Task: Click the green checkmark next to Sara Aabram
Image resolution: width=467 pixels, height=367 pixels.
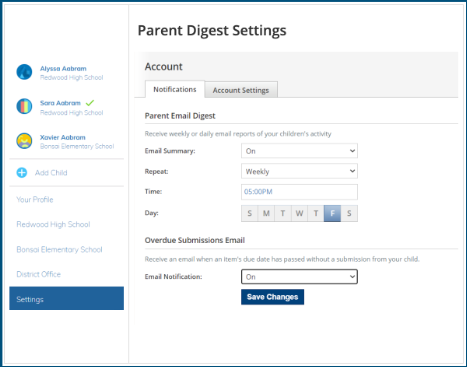Action: [x=90, y=103]
